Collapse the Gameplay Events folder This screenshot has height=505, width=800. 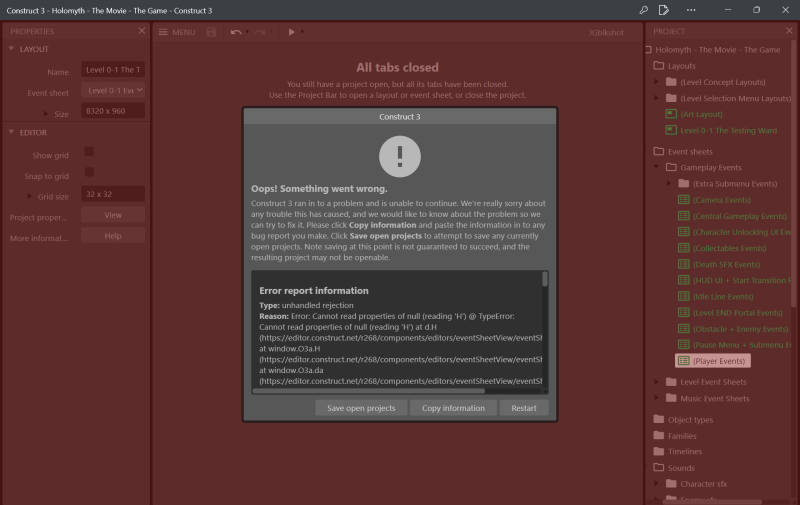(657, 167)
